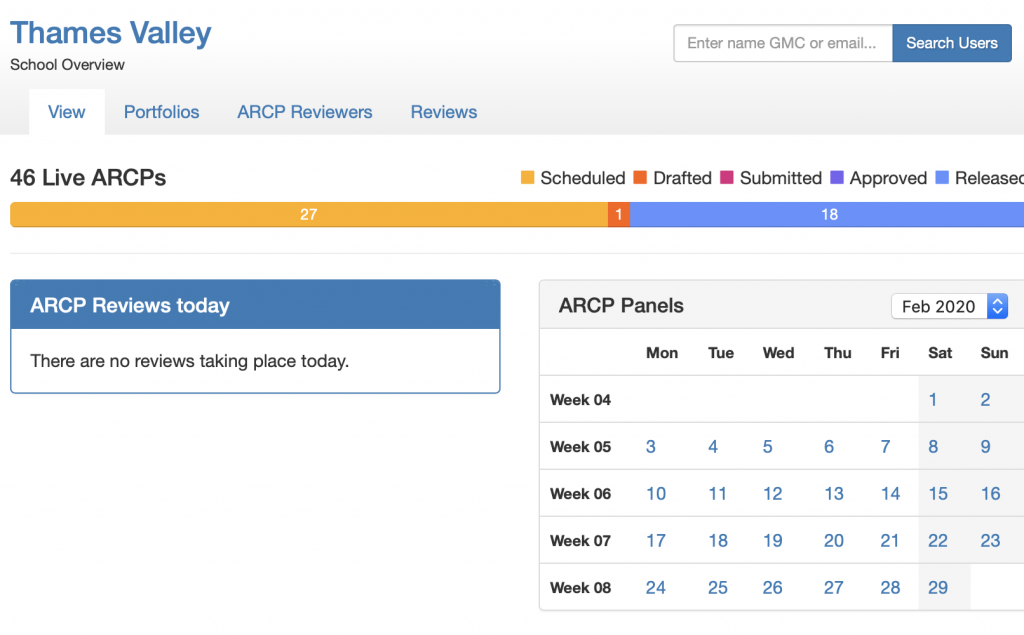Choose calendar date 7
This screenshot has width=1024, height=635.
[x=885, y=446]
